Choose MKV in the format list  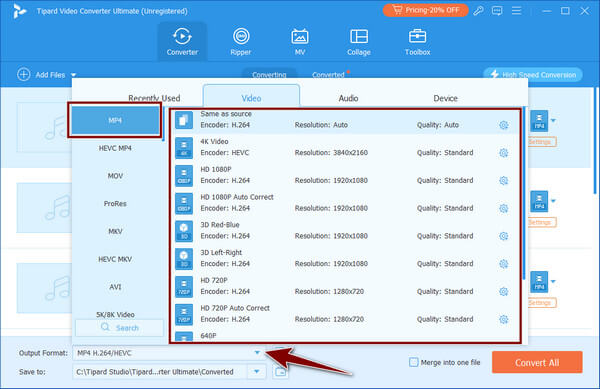click(x=115, y=231)
